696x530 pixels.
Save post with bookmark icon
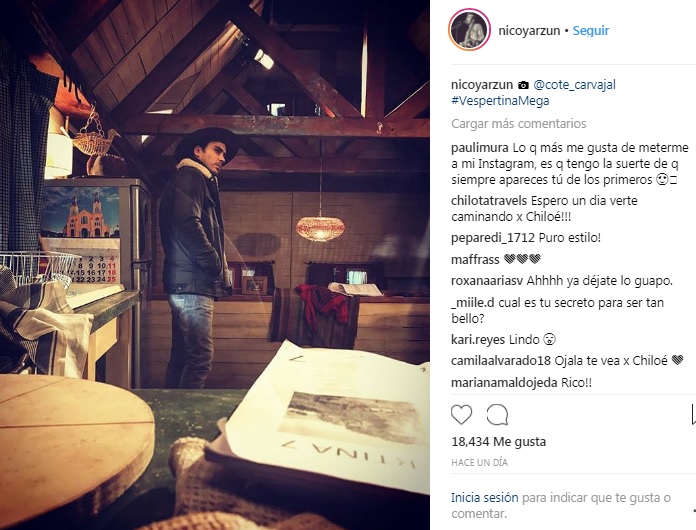coord(693,415)
